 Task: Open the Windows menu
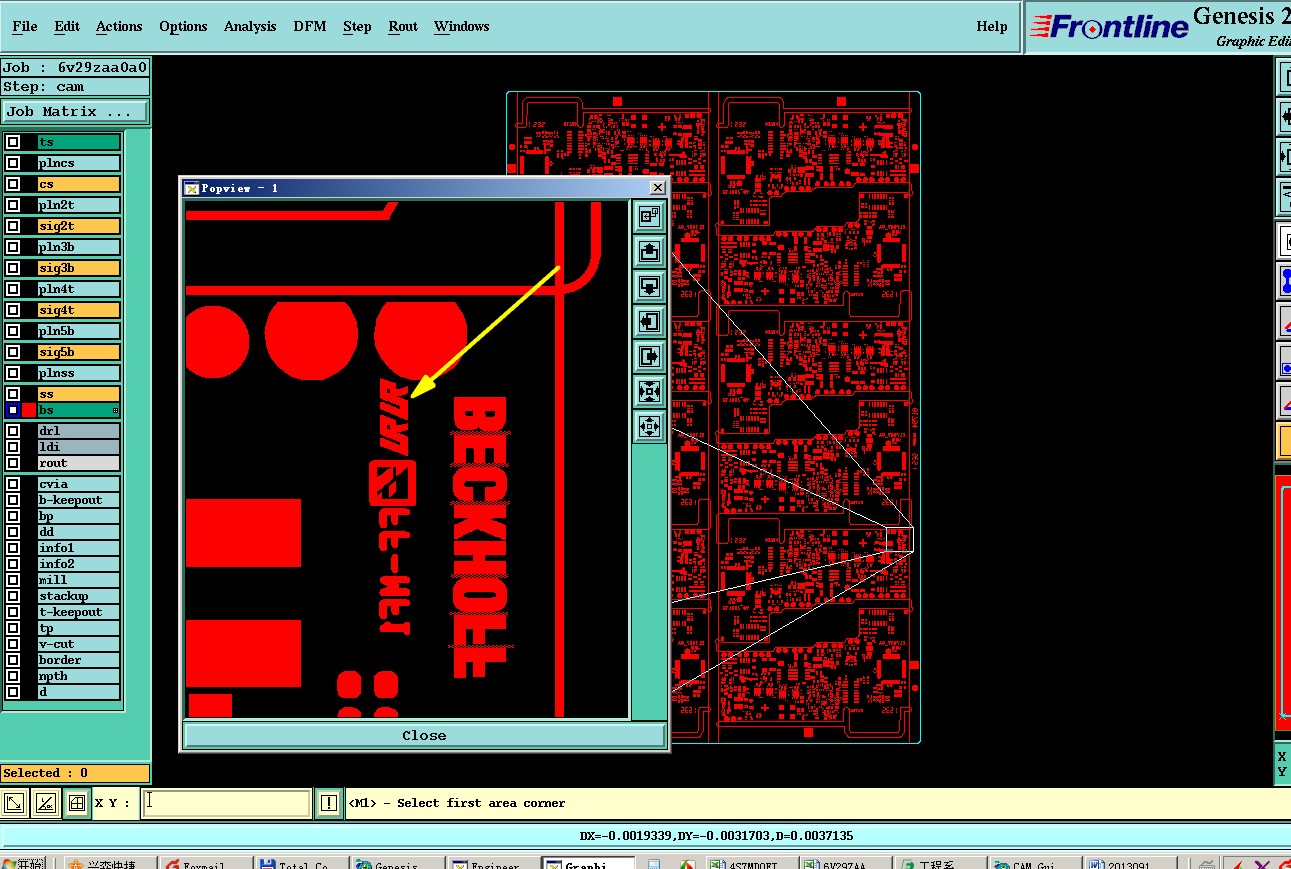(x=462, y=27)
